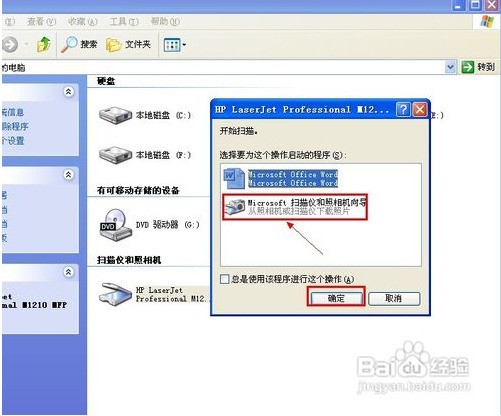Collapse the top sidebar task panel

68,91
